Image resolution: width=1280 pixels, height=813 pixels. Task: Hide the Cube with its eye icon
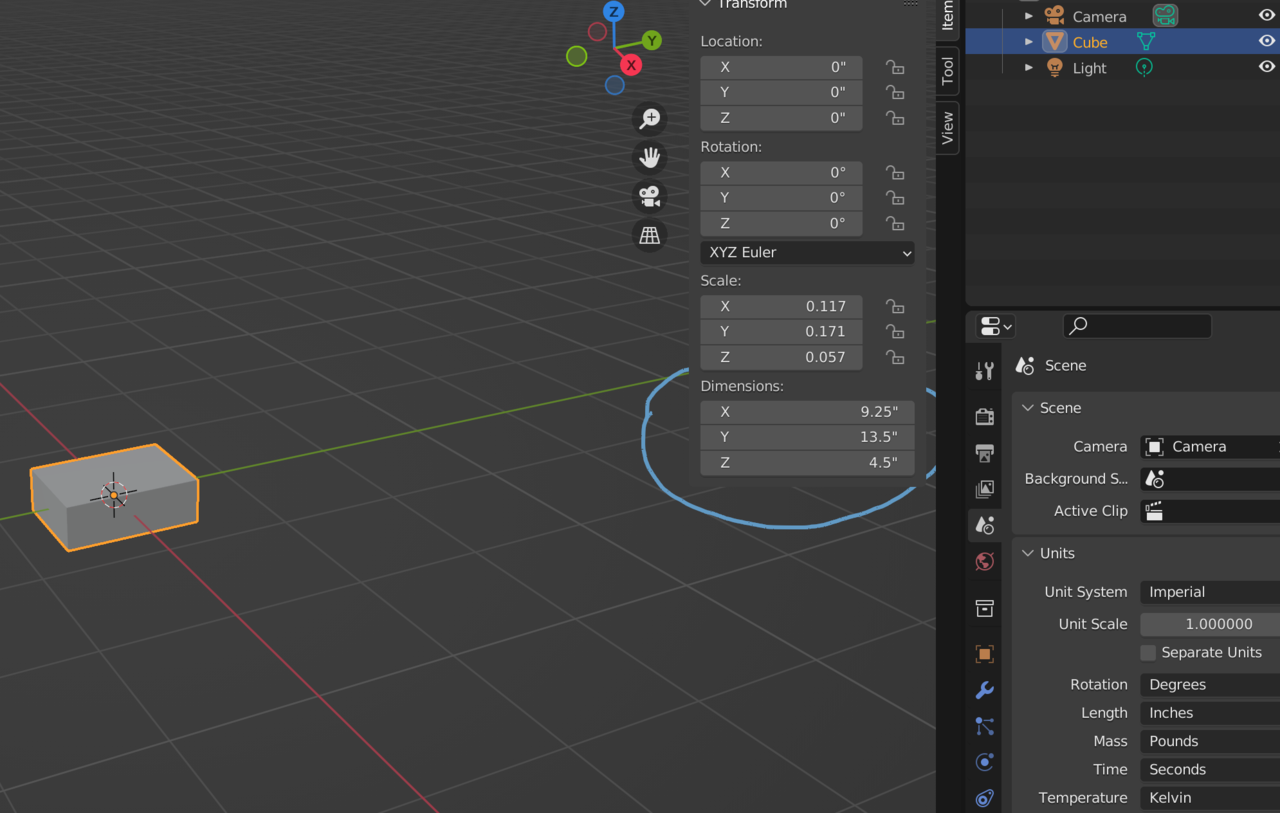(1266, 41)
